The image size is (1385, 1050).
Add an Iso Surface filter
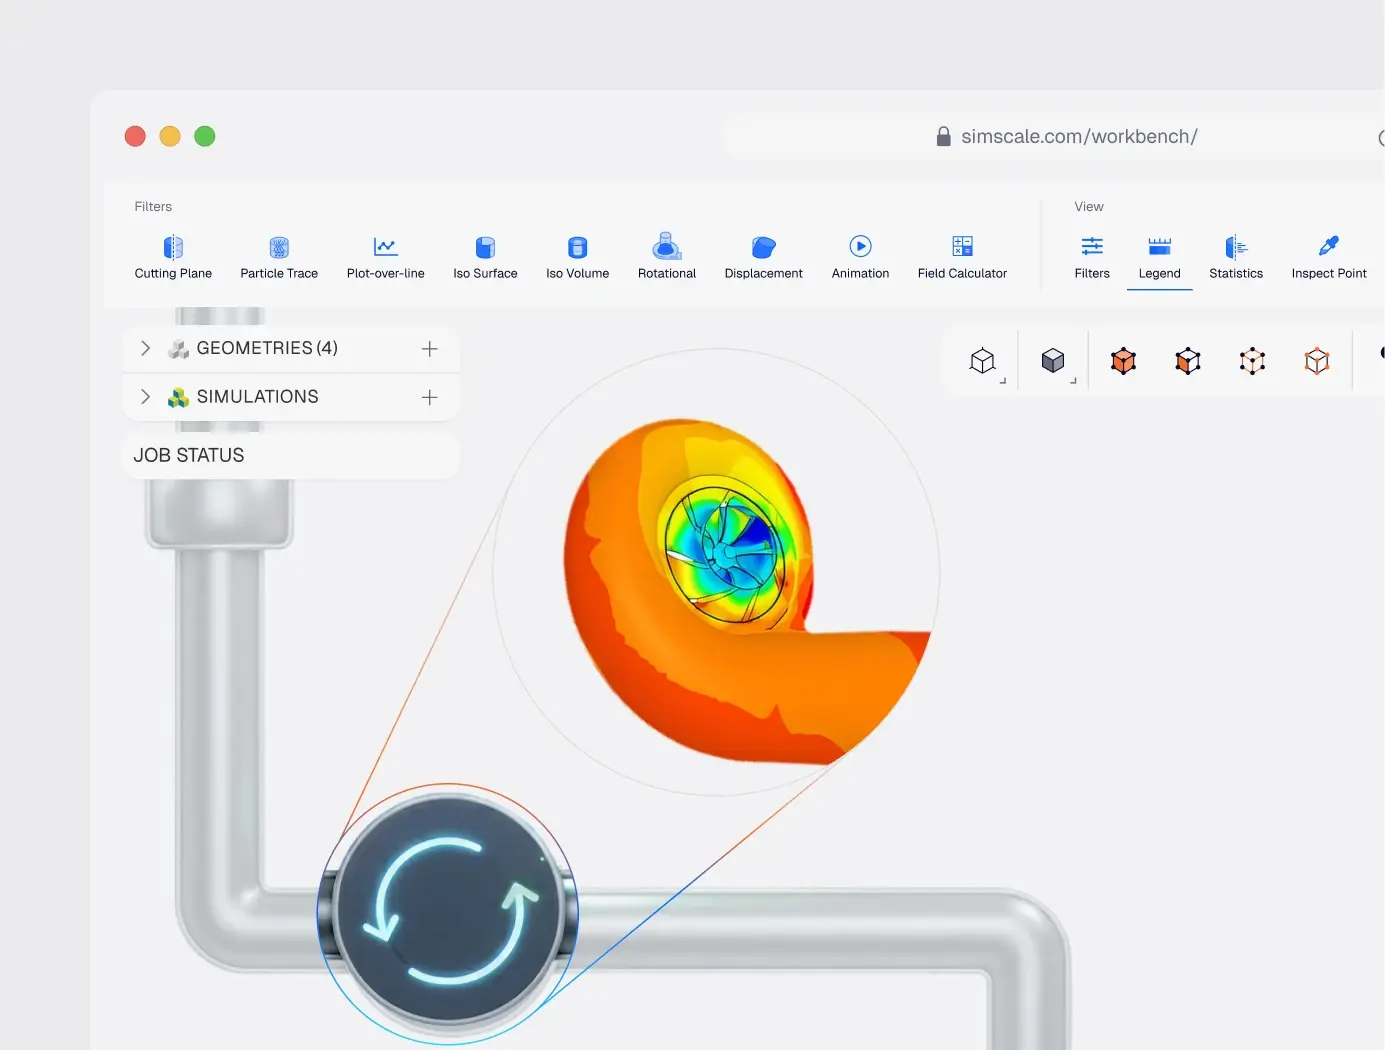point(485,258)
